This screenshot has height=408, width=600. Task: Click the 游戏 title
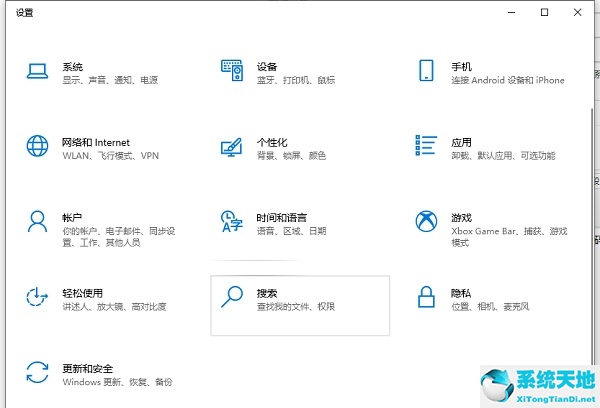[x=461, y=218]
